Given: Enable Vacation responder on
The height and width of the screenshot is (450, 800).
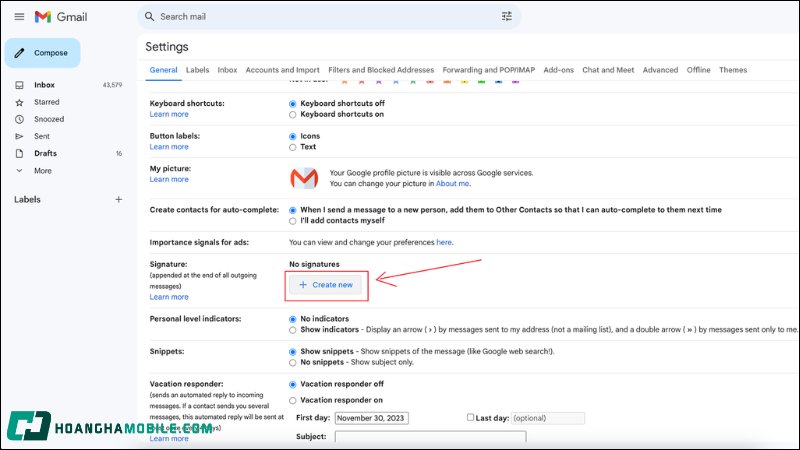Looking at the screenshot, I should (292, 400).
